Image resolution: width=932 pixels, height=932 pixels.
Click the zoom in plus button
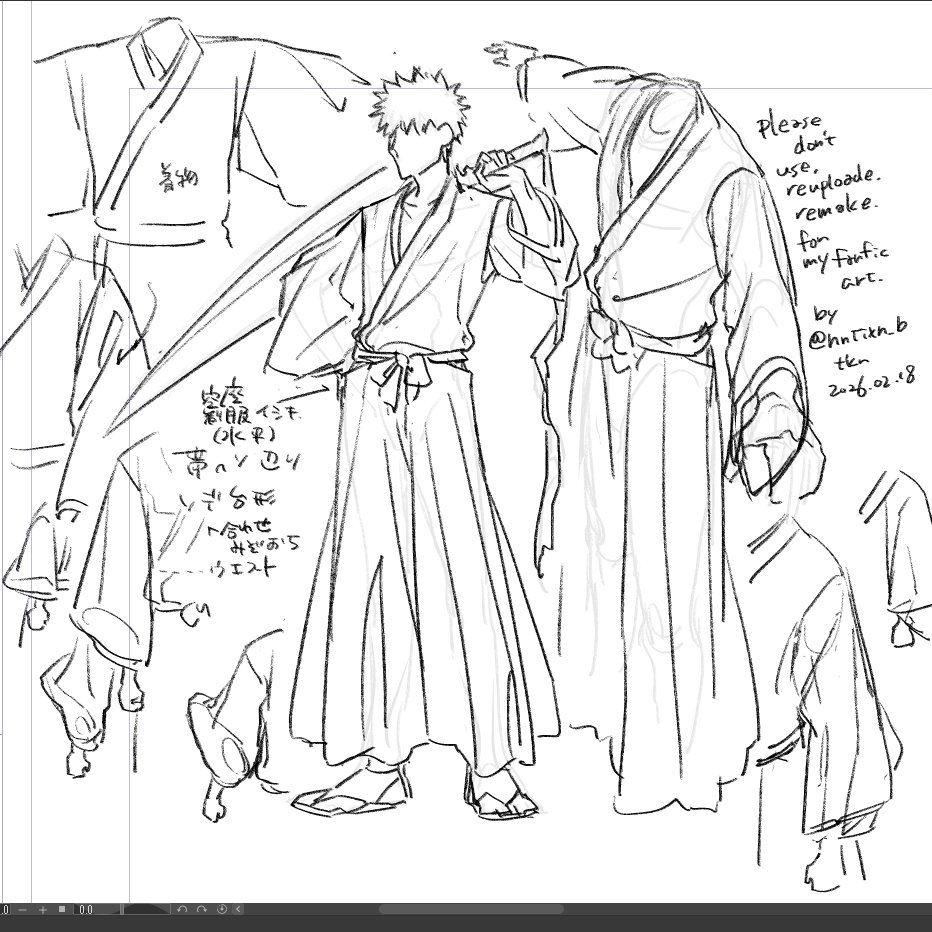(43, 909)
